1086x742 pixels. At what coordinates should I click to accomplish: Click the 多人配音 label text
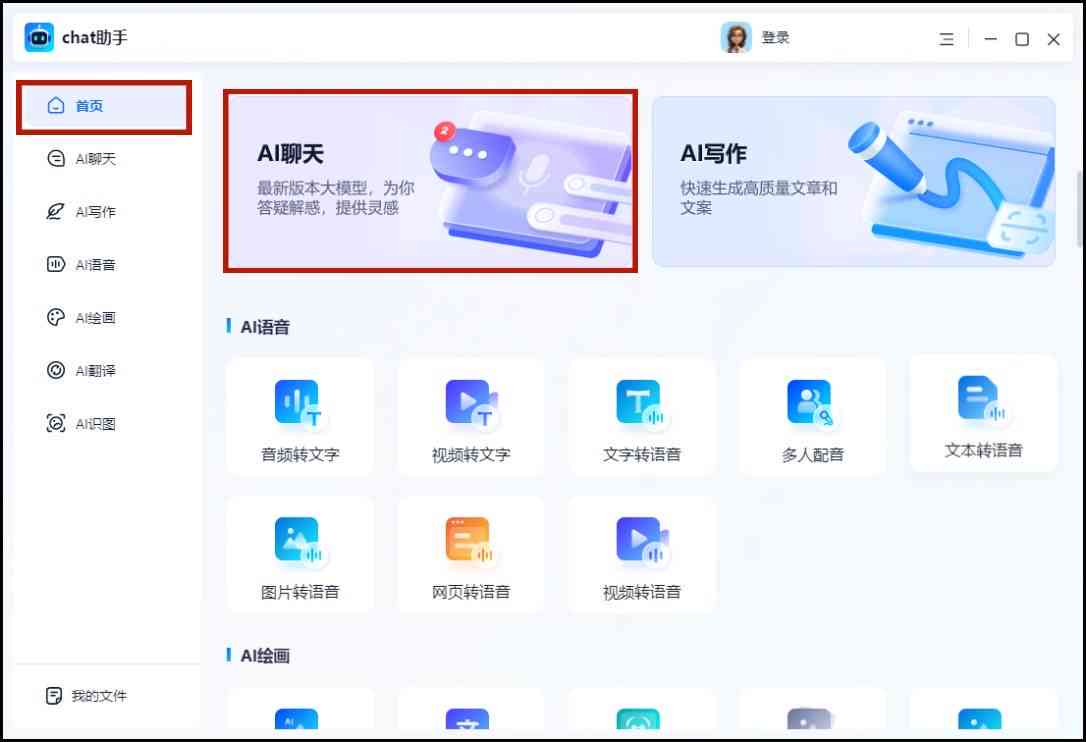click(x=812, y=454)
